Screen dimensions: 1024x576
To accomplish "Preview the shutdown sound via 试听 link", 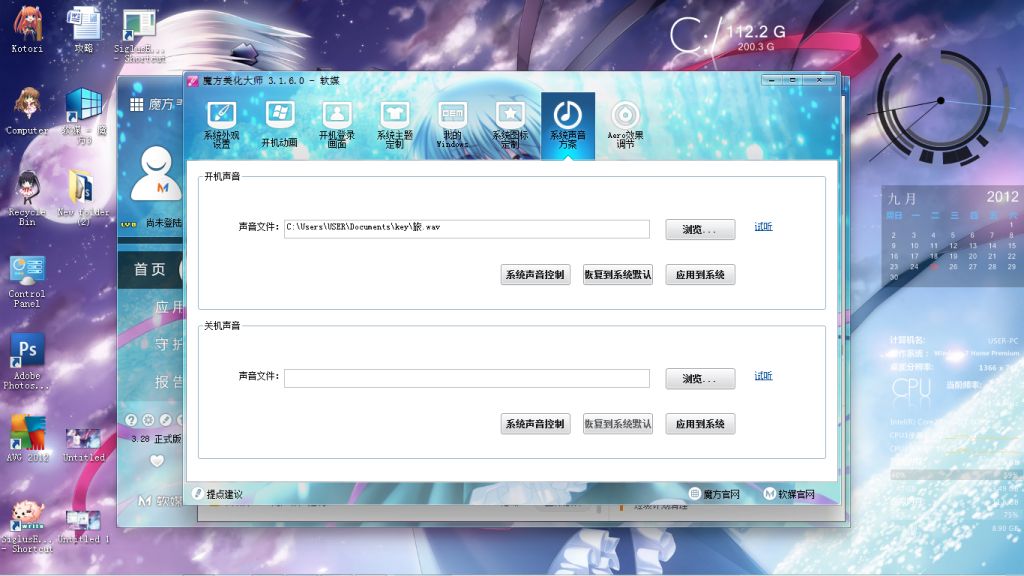I will click(763, 377).
